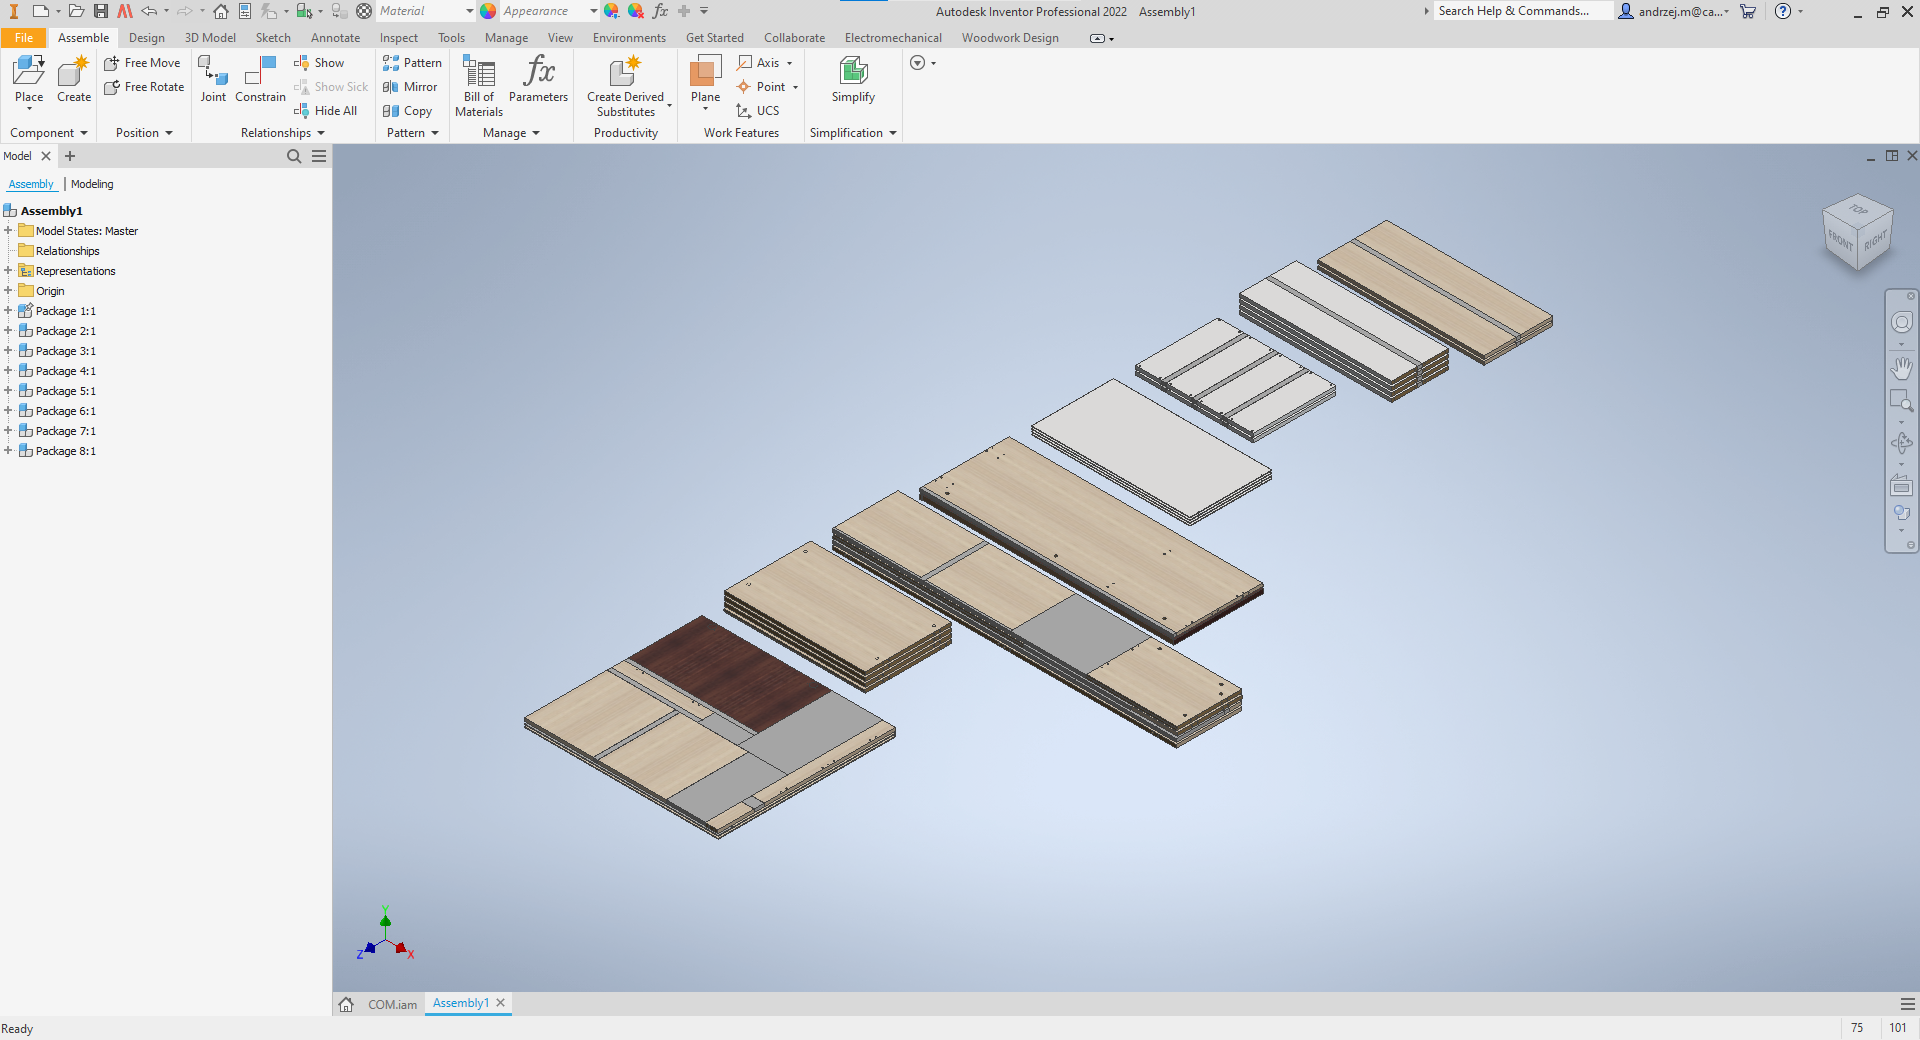This screenshot has height=1040, width=1920.
Task: Click the Free Rotate button
Action: coord(144,87)
